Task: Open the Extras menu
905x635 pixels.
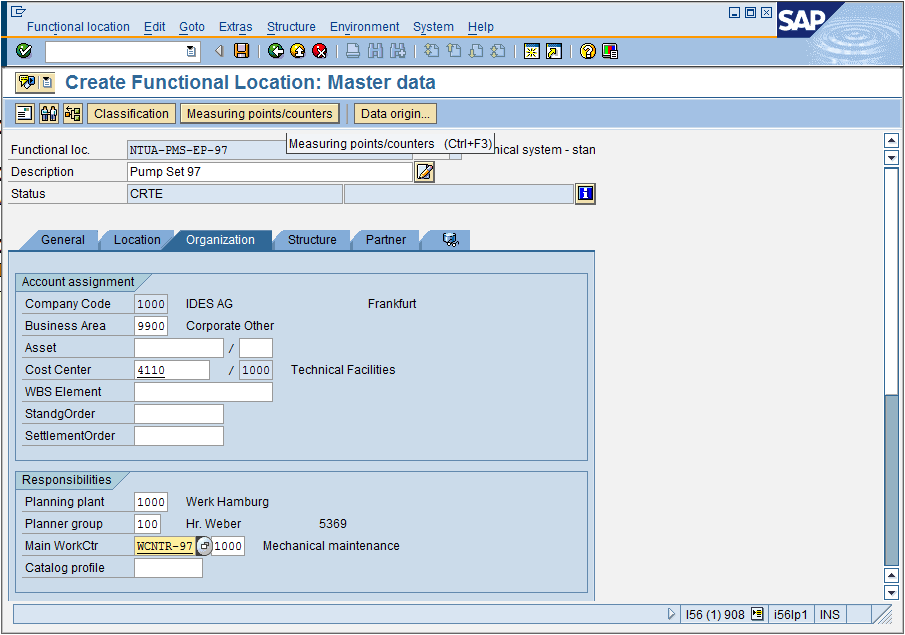Action: pos(235,27)
